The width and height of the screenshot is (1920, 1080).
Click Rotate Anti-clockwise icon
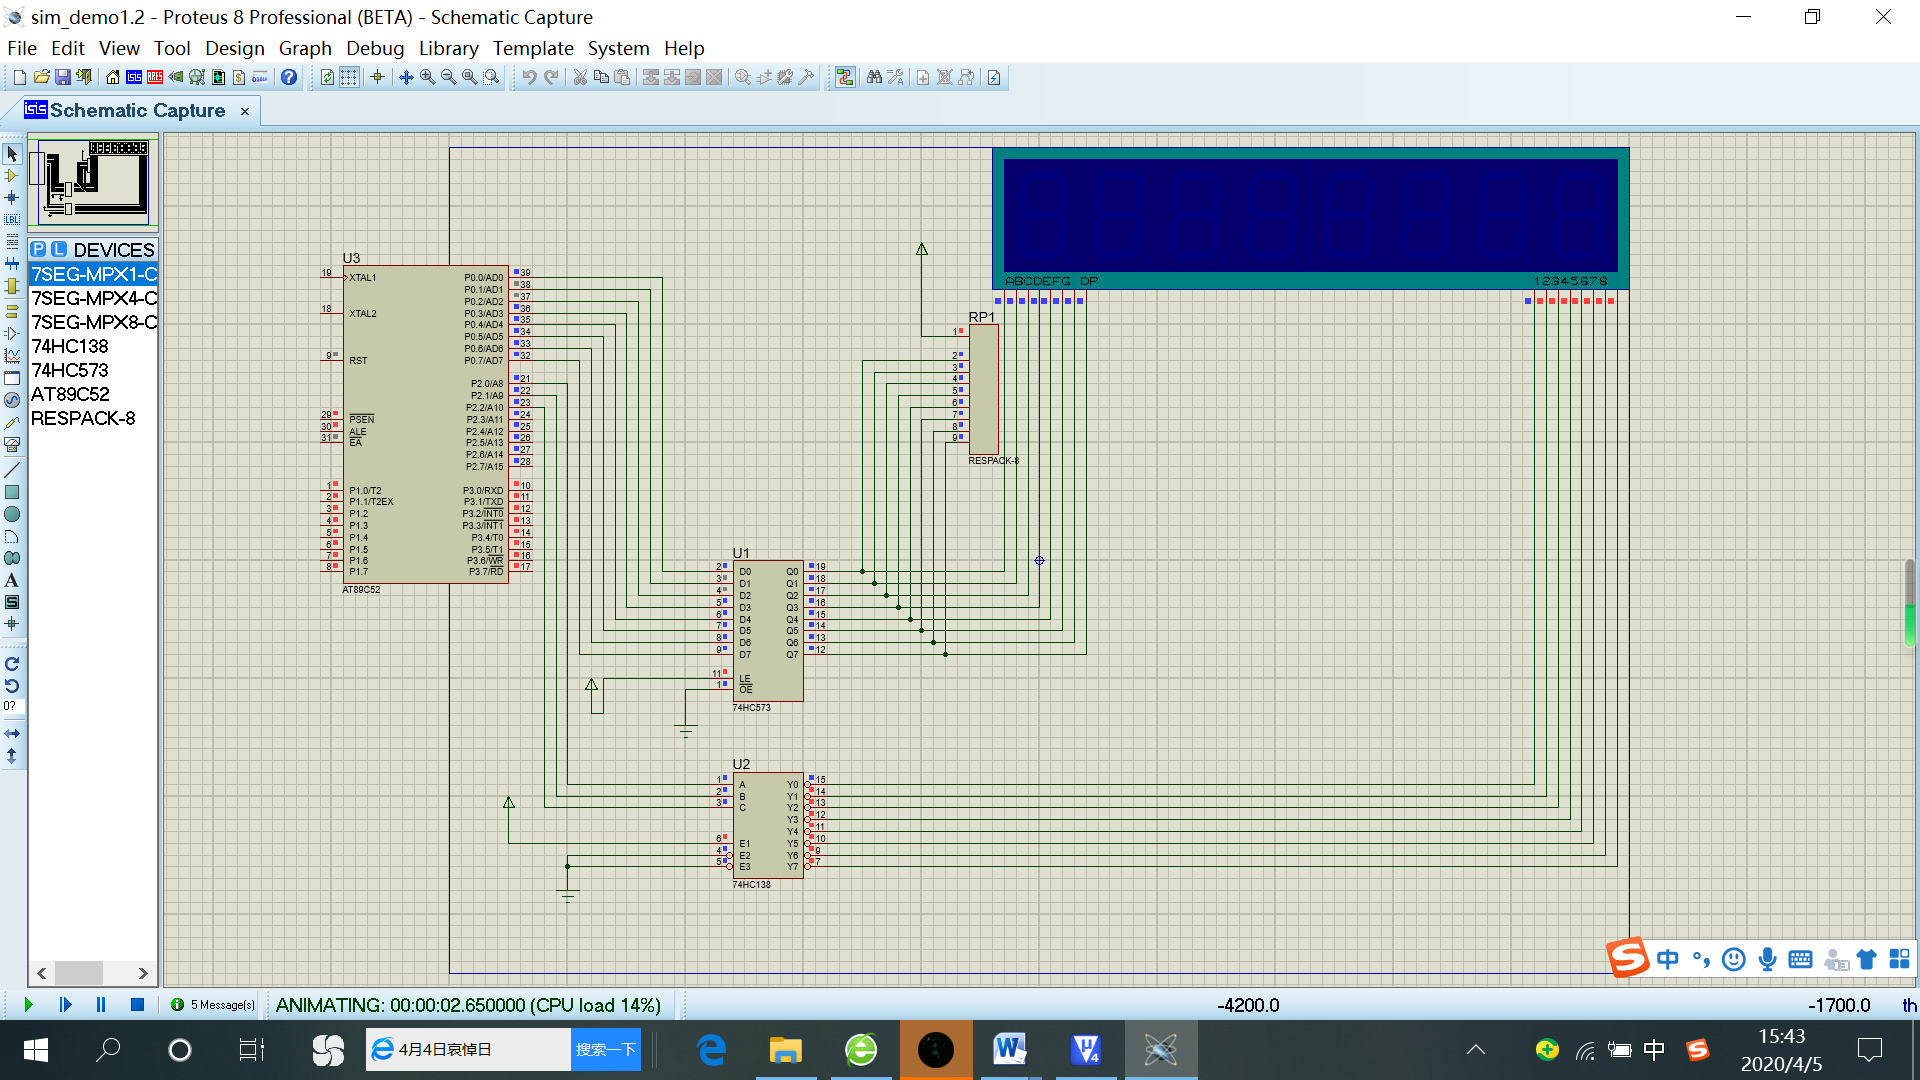point(12,686)
